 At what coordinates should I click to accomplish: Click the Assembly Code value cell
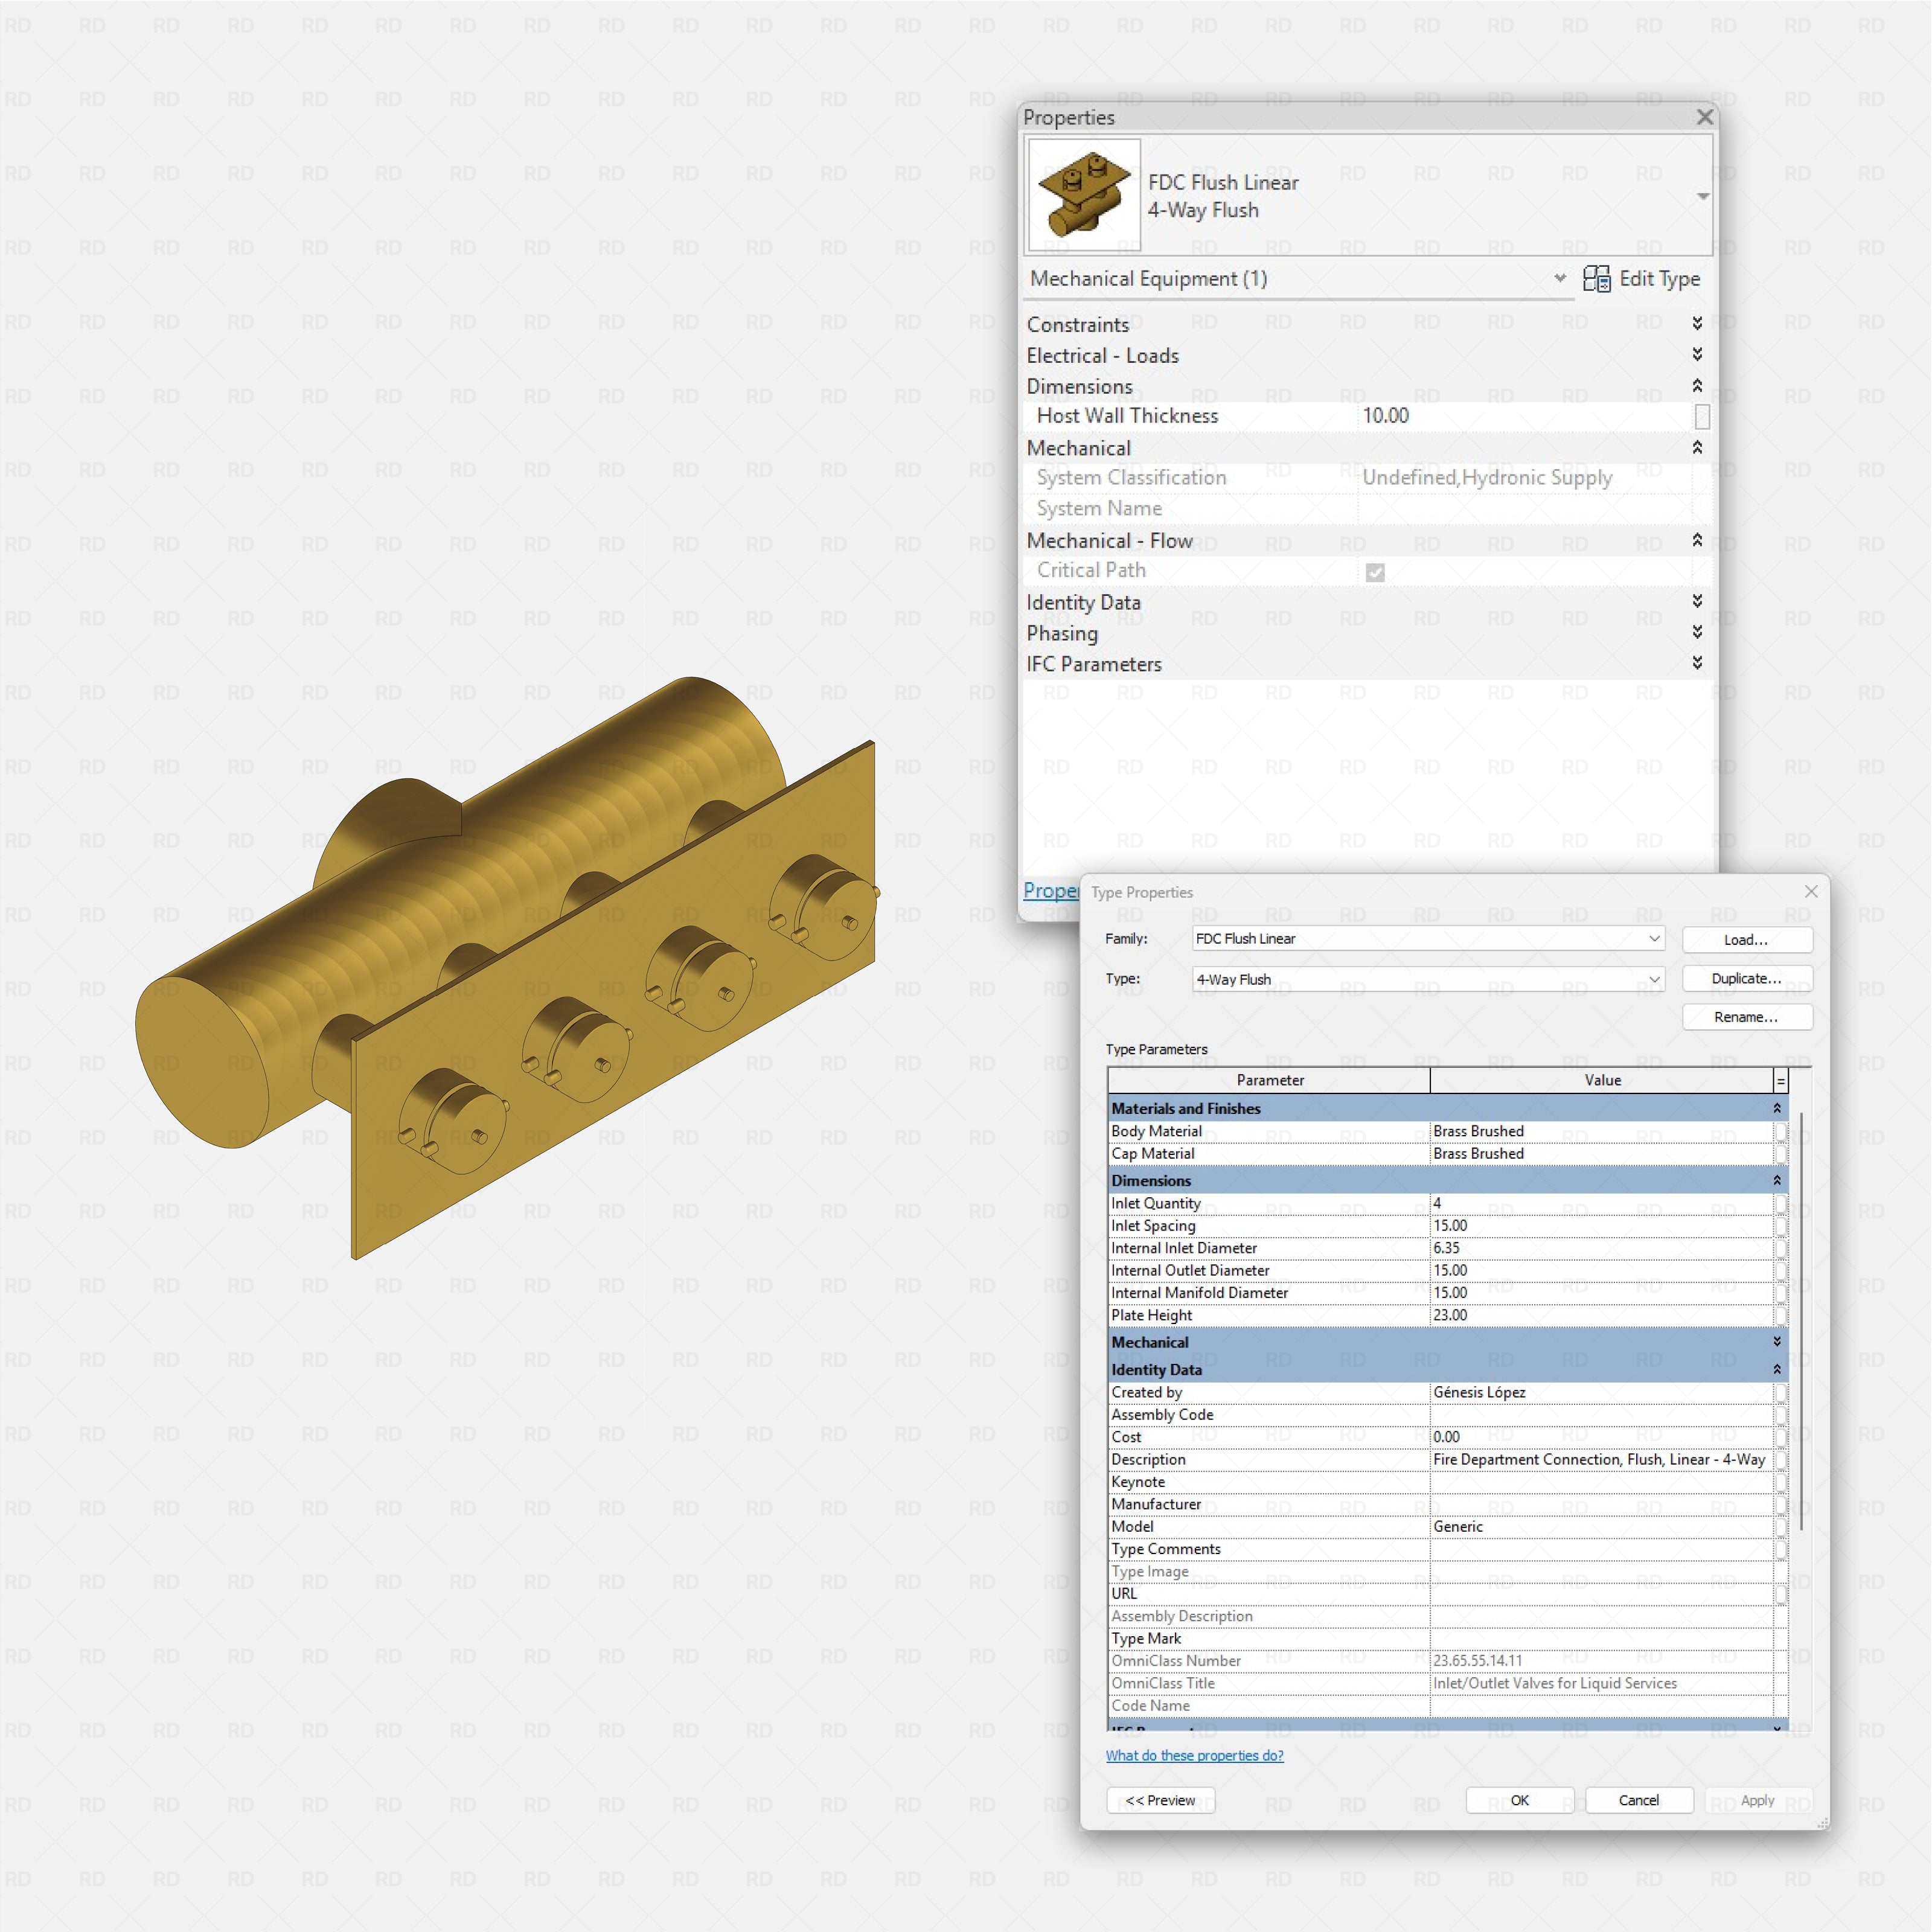coord(1601,1414)
